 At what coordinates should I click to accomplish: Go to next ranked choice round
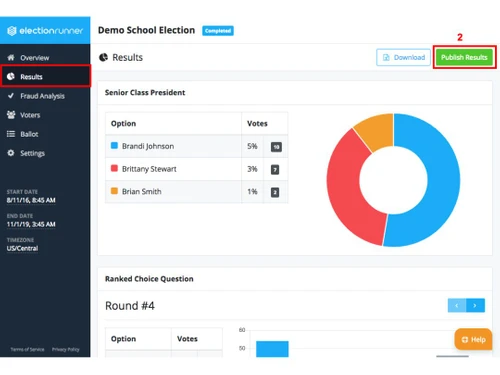[x=475, y=305]
